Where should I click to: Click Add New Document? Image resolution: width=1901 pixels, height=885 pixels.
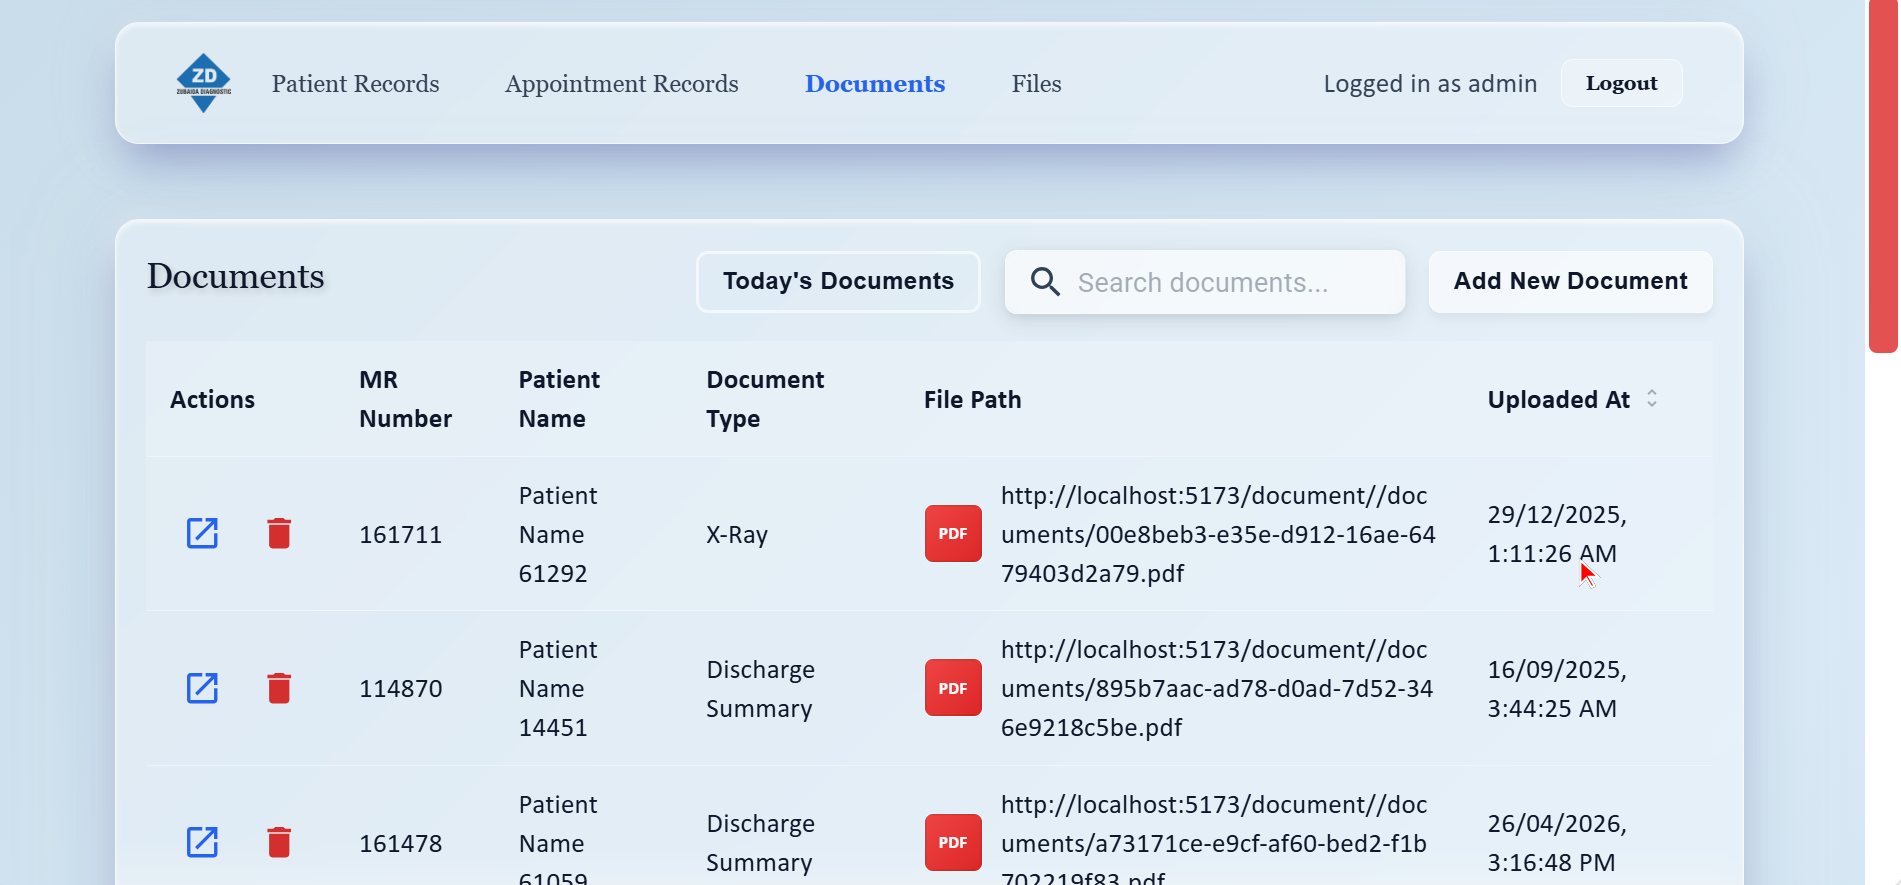1570,281
